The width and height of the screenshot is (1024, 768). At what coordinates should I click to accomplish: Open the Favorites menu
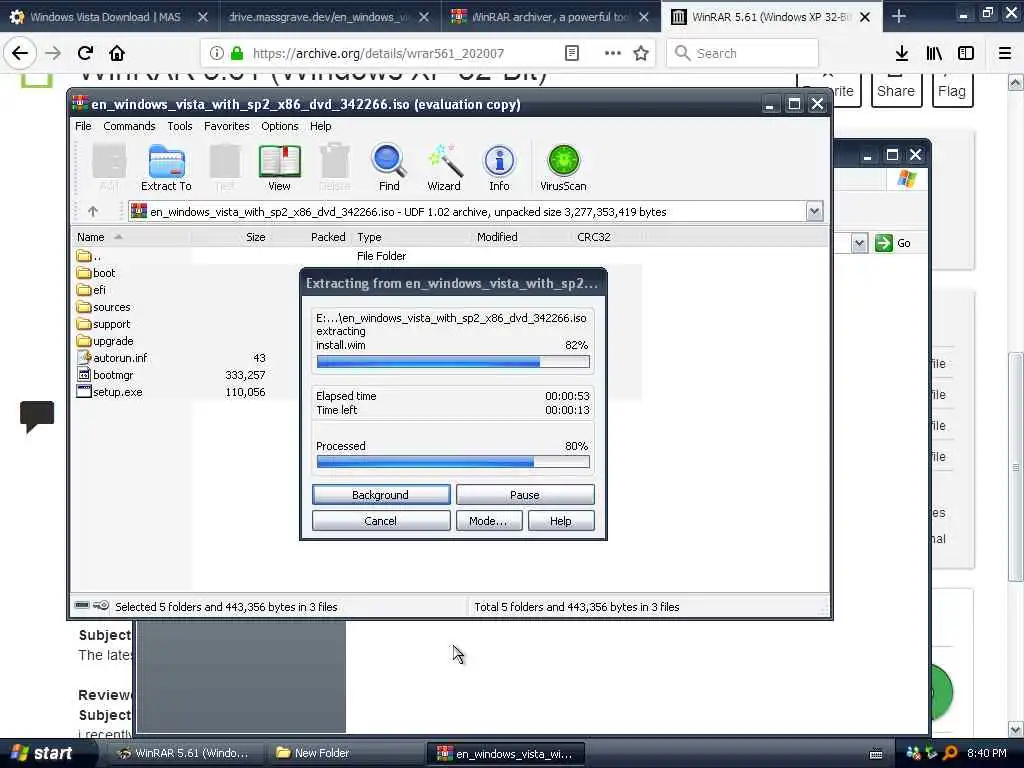[227, 126]
